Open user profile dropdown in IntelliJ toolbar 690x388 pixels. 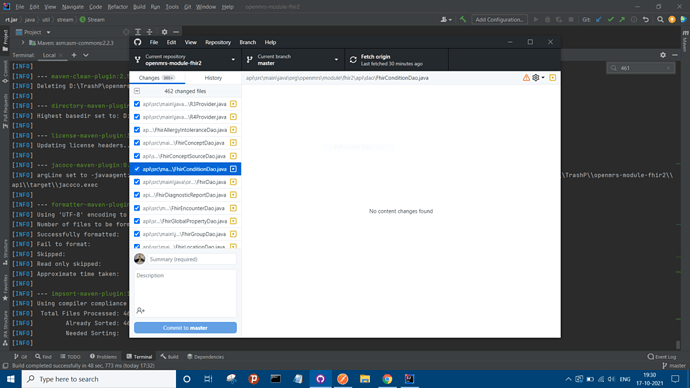(446, 19)
